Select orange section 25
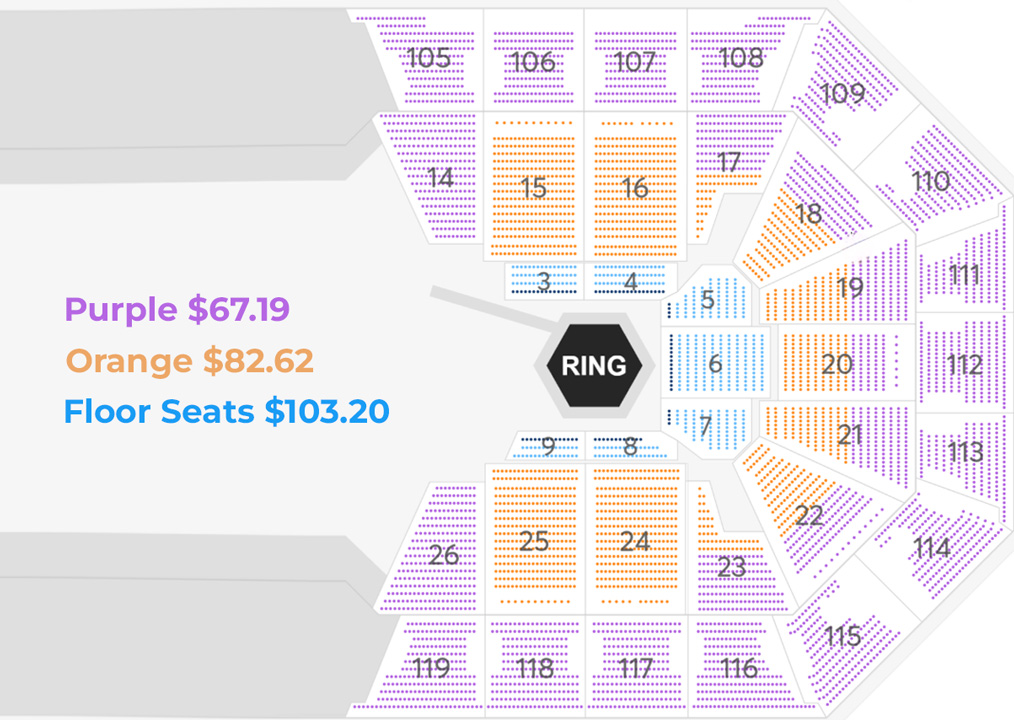The width and height of the screenshot is (1014, 720). 534,541
